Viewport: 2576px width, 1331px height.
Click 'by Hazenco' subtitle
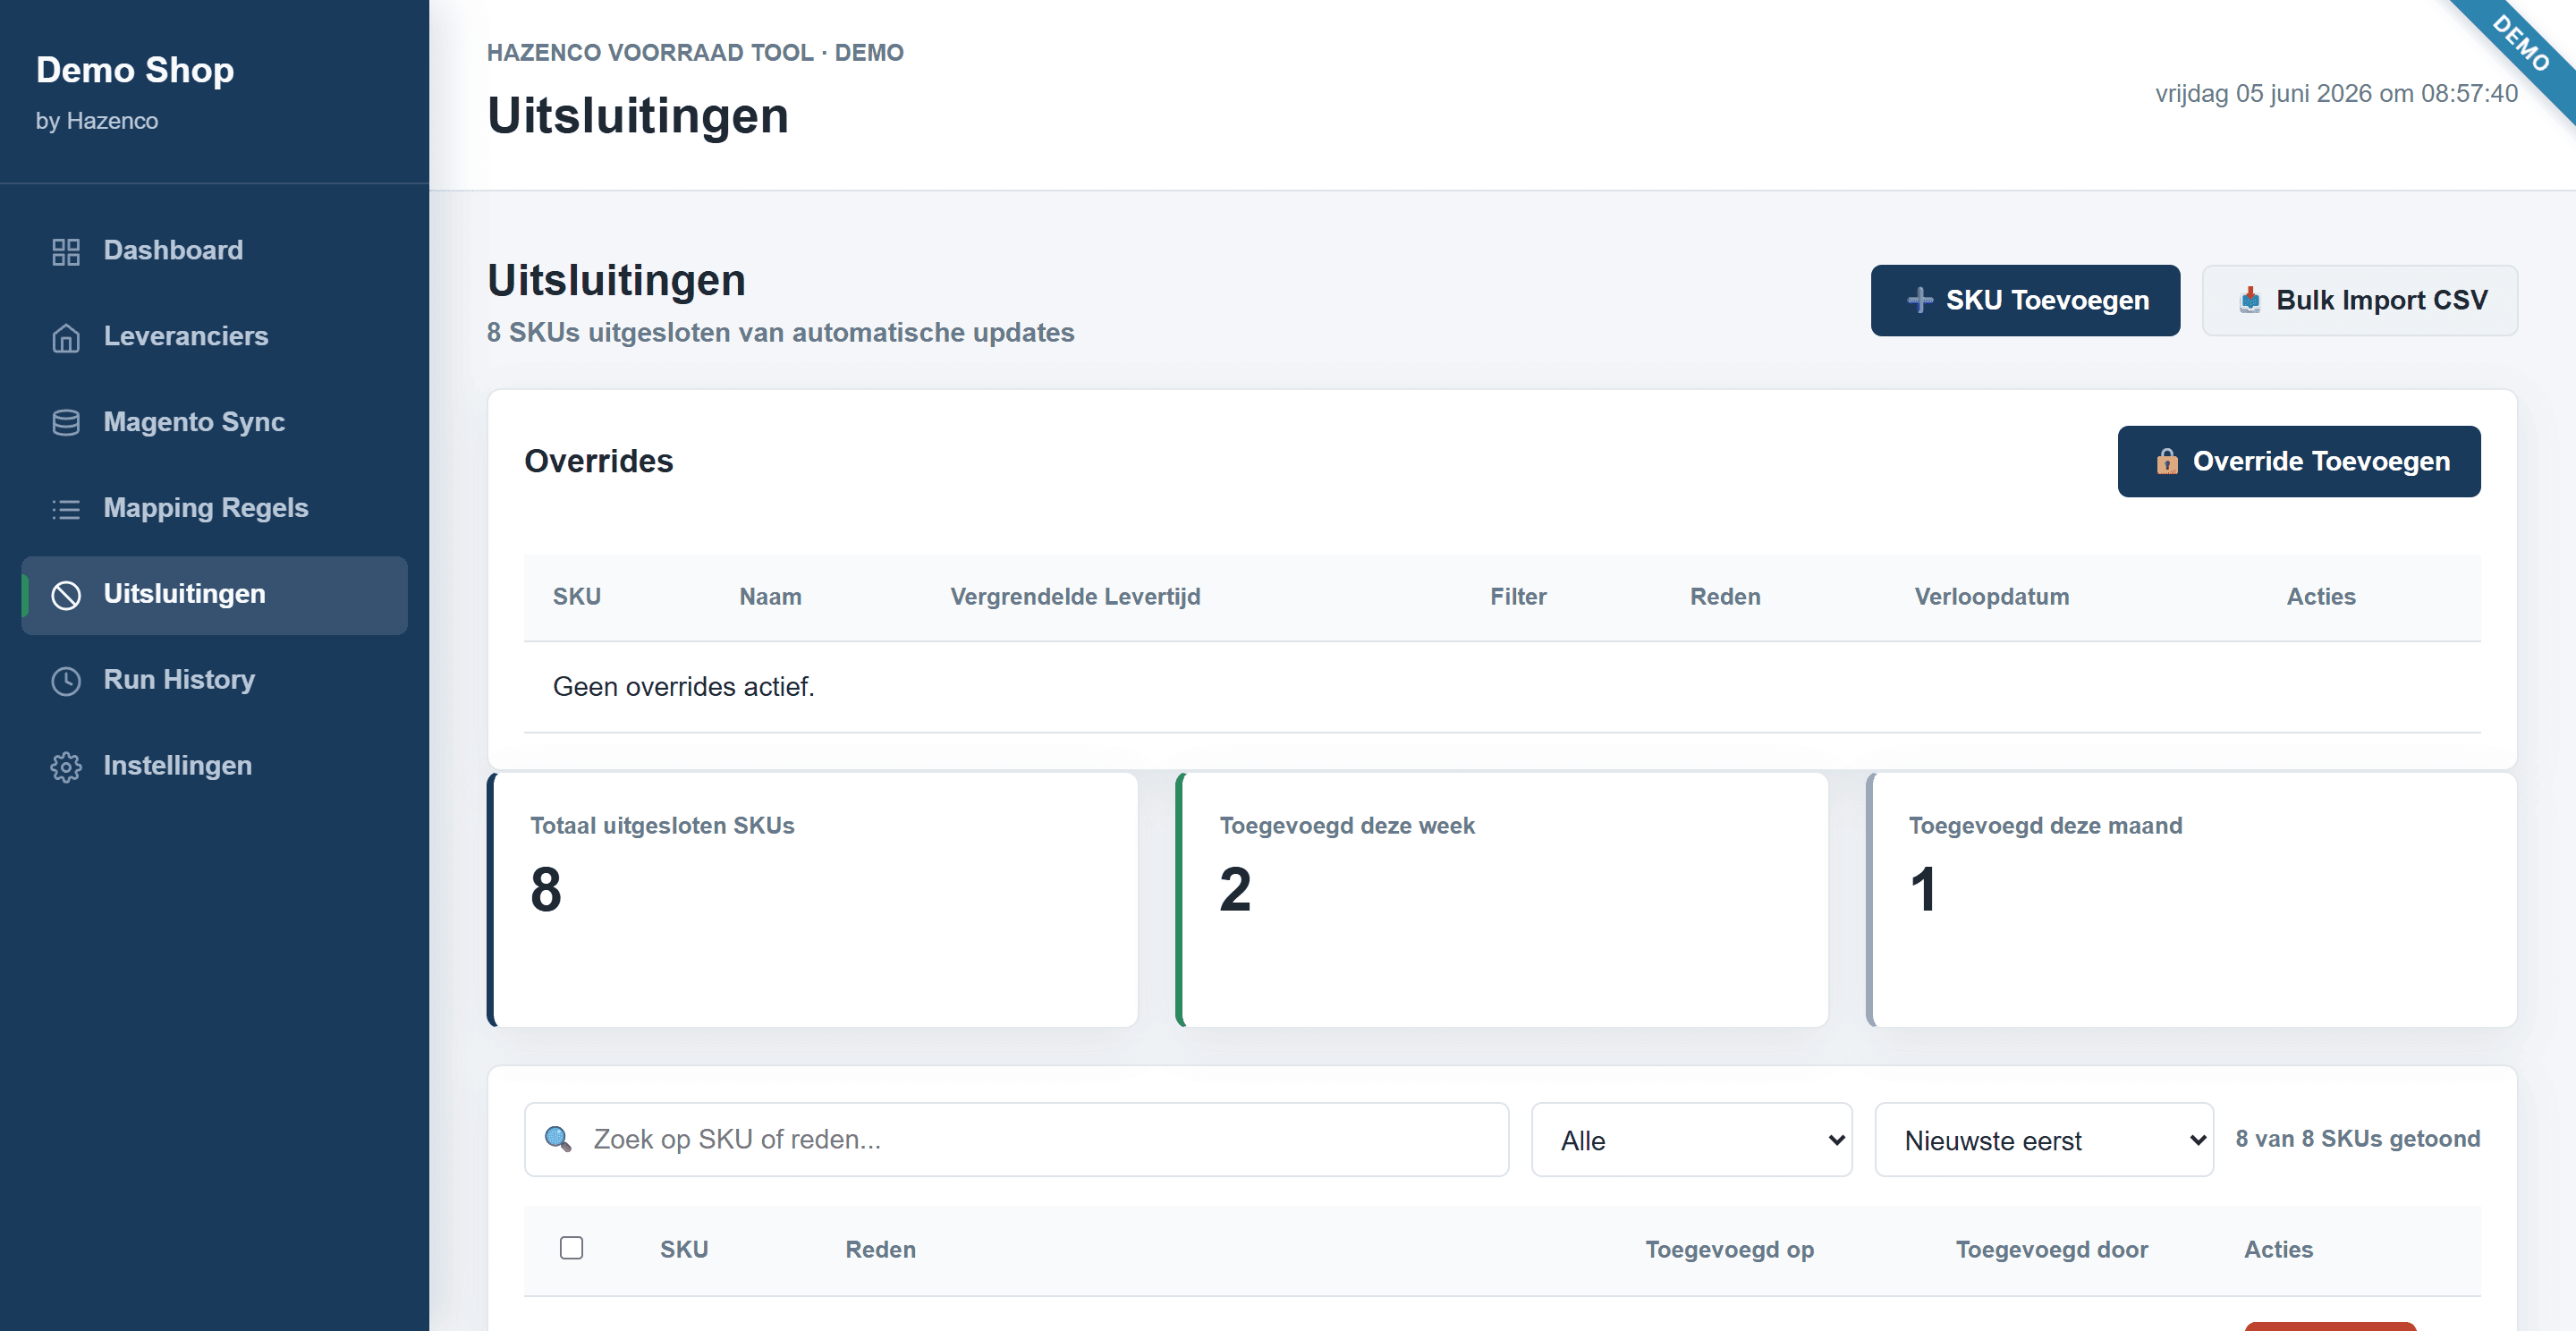pos(97,121)
